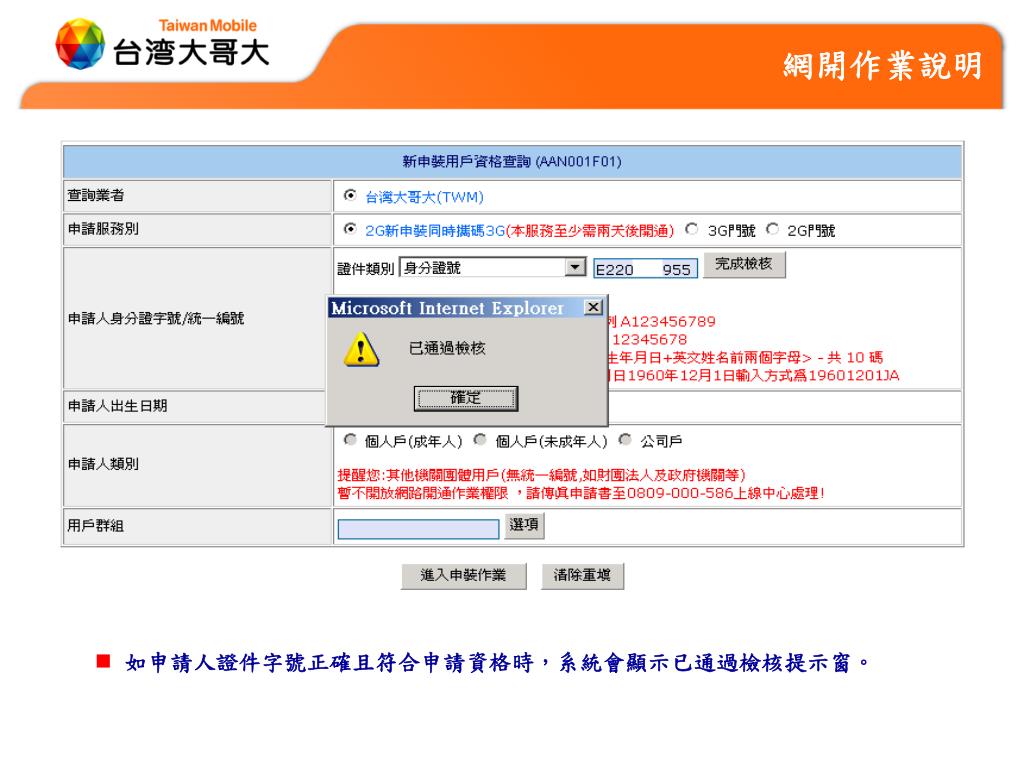Click the 用戶群組 label
1024x768 pixels.
(x=96, y=526)
